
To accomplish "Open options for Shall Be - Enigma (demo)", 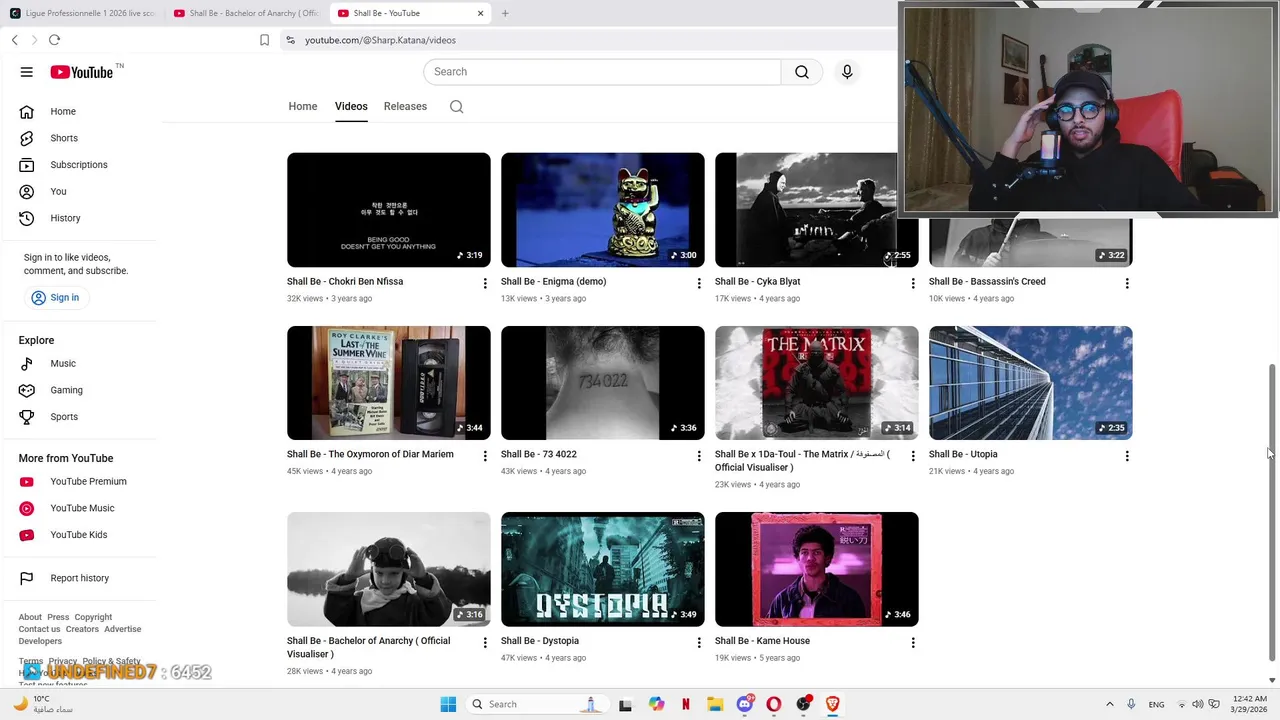I will [x=699, y=283].
